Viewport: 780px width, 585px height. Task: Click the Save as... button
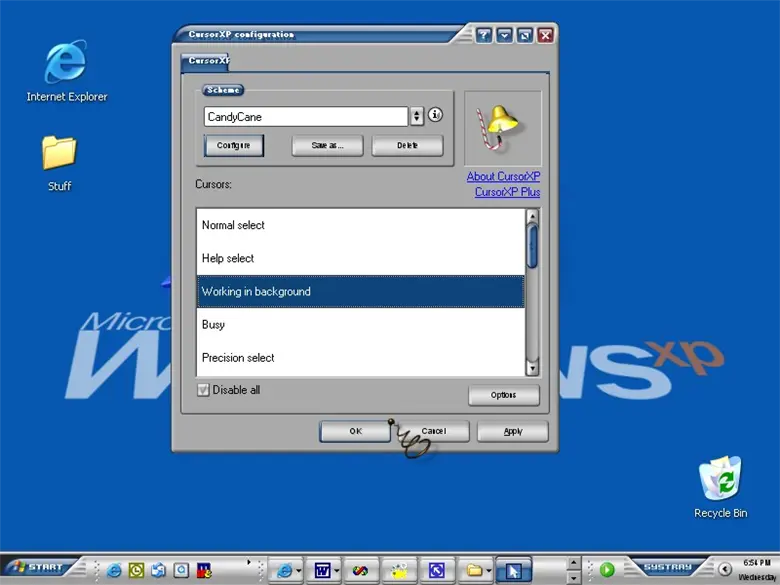point(327,146)
